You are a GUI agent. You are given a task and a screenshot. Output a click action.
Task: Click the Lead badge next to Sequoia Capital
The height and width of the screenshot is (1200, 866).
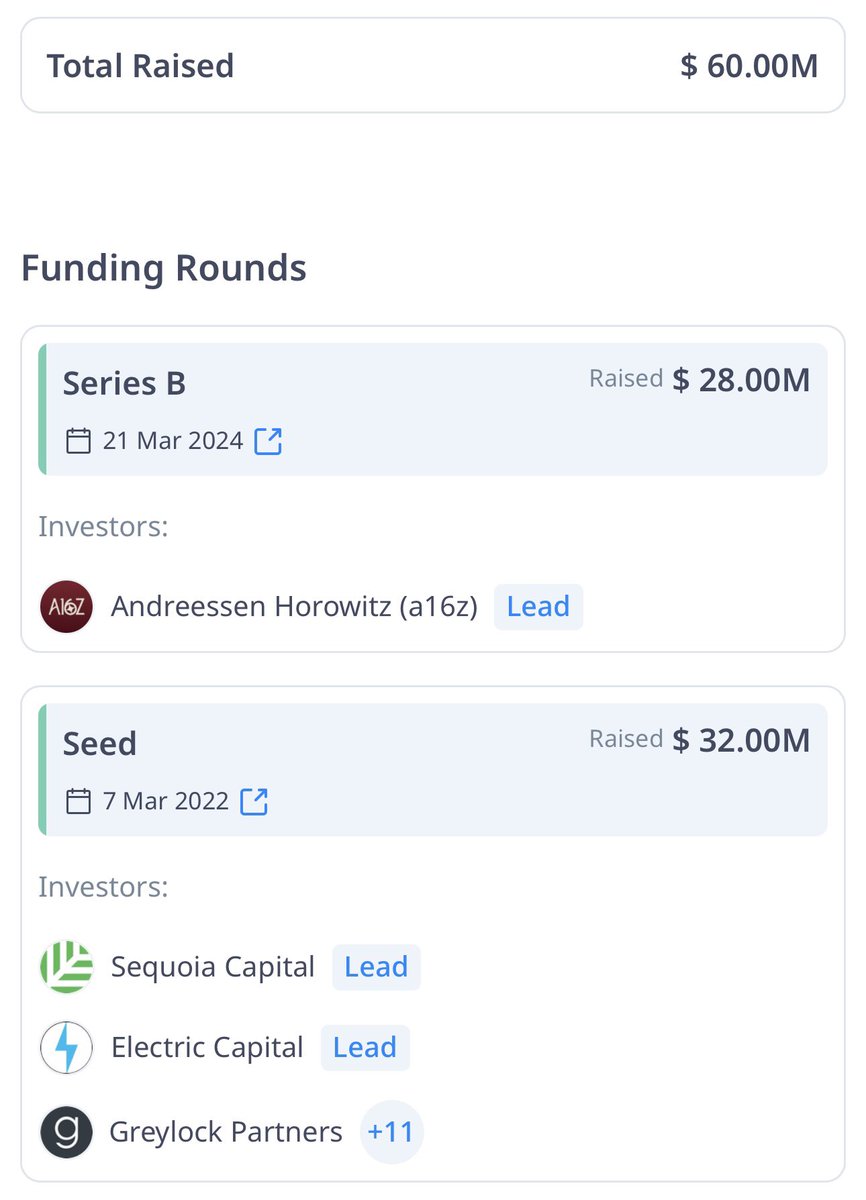376,967
